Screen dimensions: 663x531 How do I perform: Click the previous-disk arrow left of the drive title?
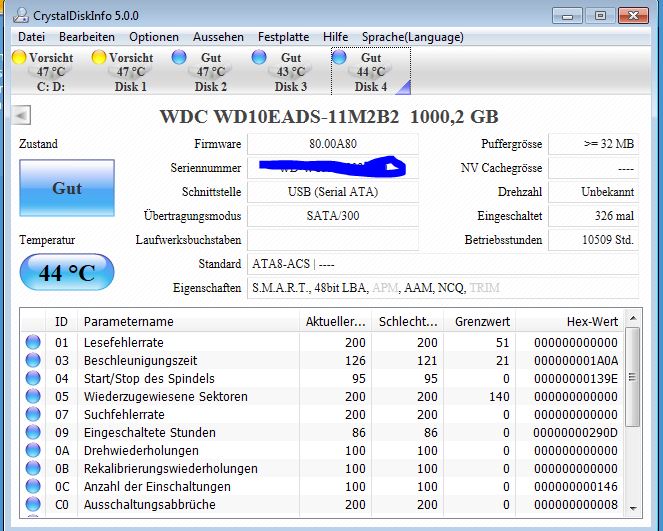click(21, 115)
